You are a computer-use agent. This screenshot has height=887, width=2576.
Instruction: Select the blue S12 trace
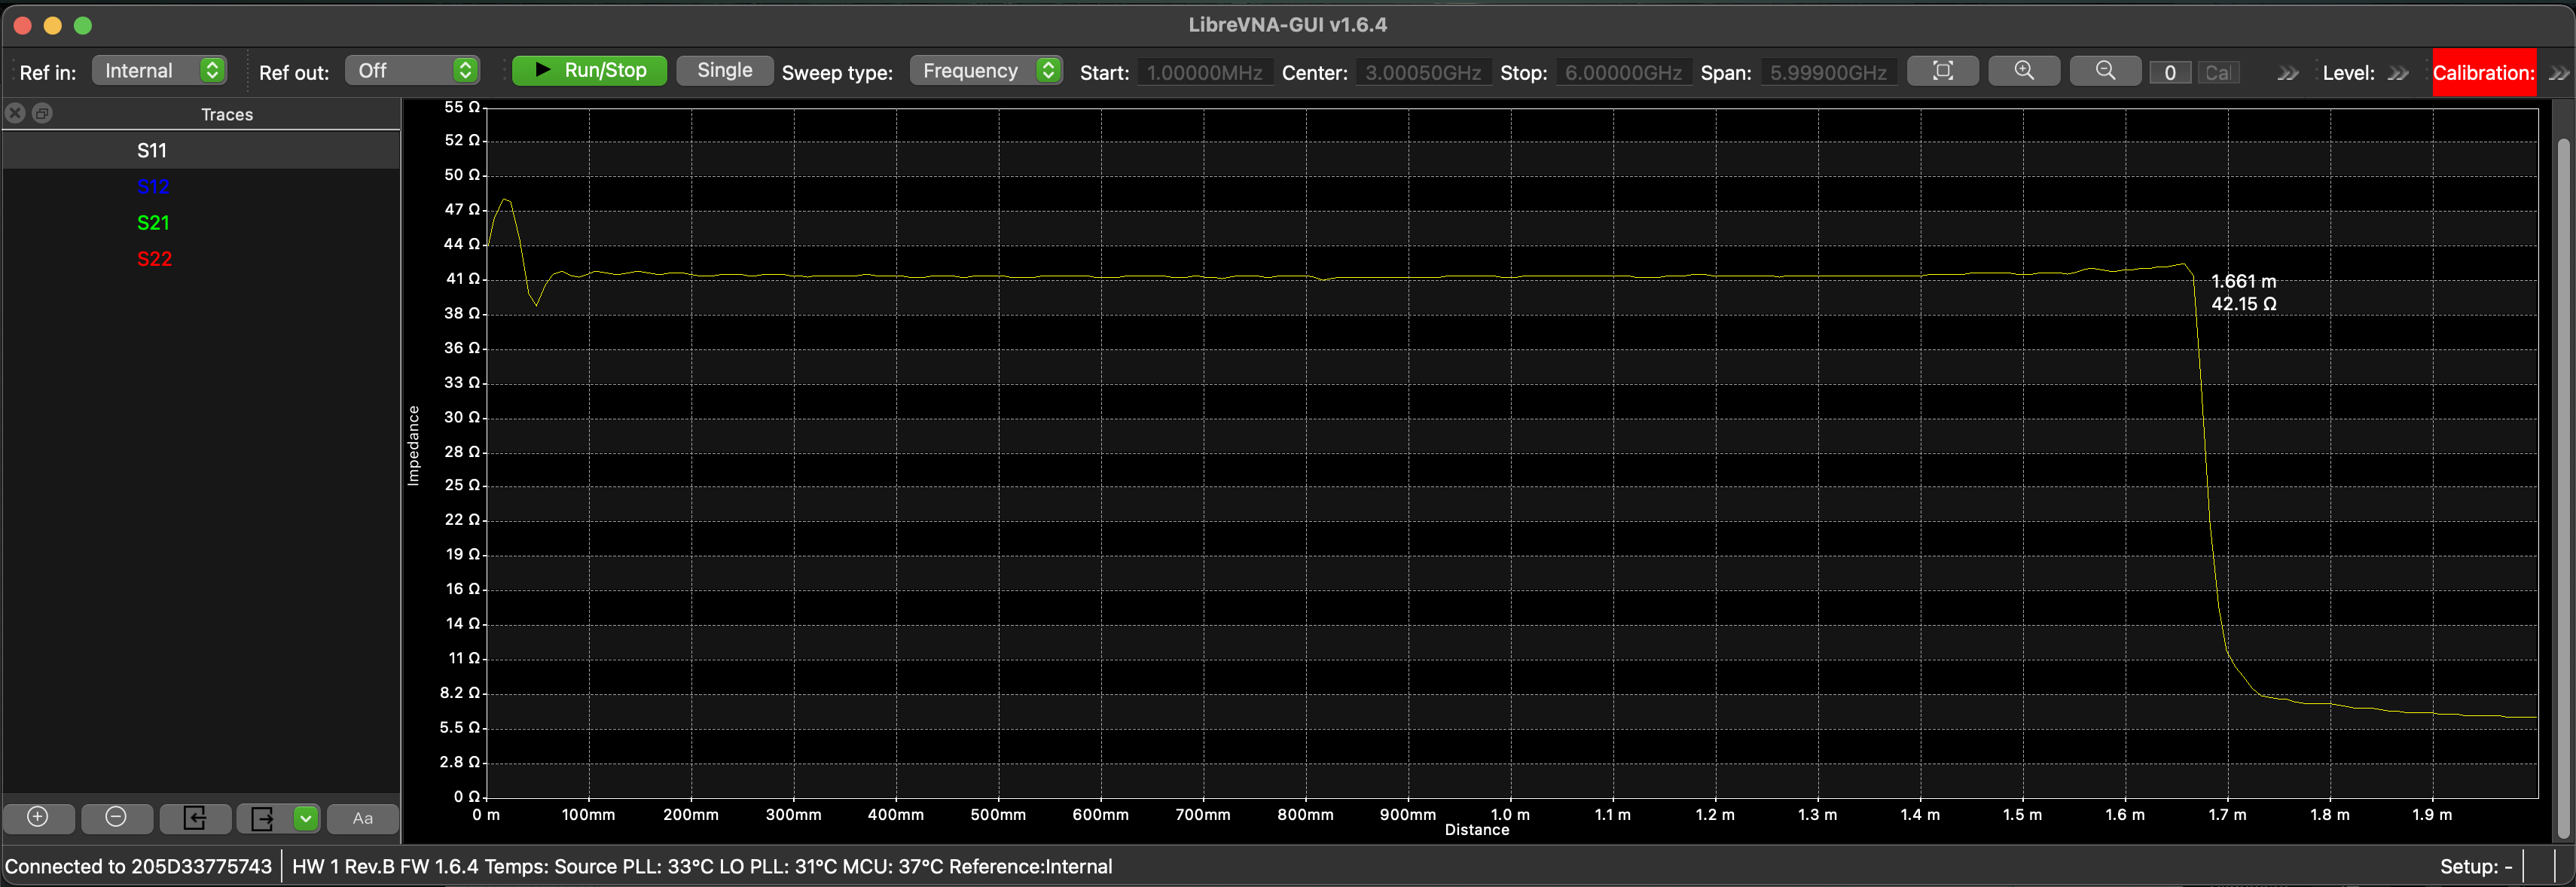tap(153, 186)
